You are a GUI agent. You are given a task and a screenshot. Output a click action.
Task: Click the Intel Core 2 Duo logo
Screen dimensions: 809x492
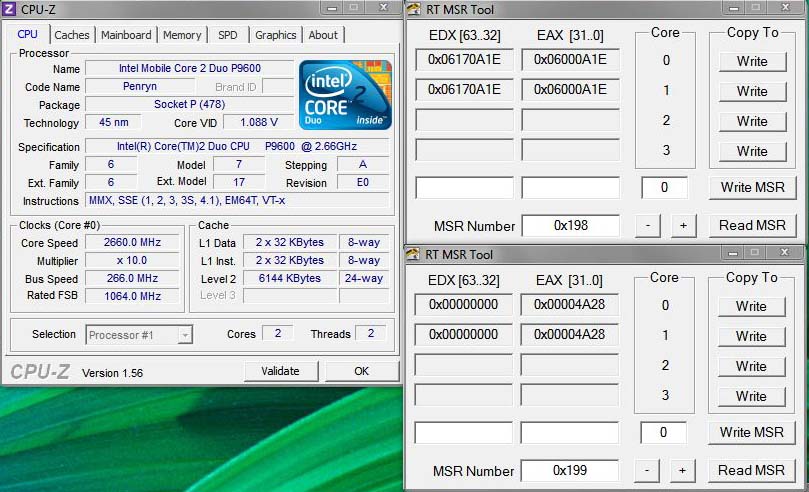click(x=345, y=95)
